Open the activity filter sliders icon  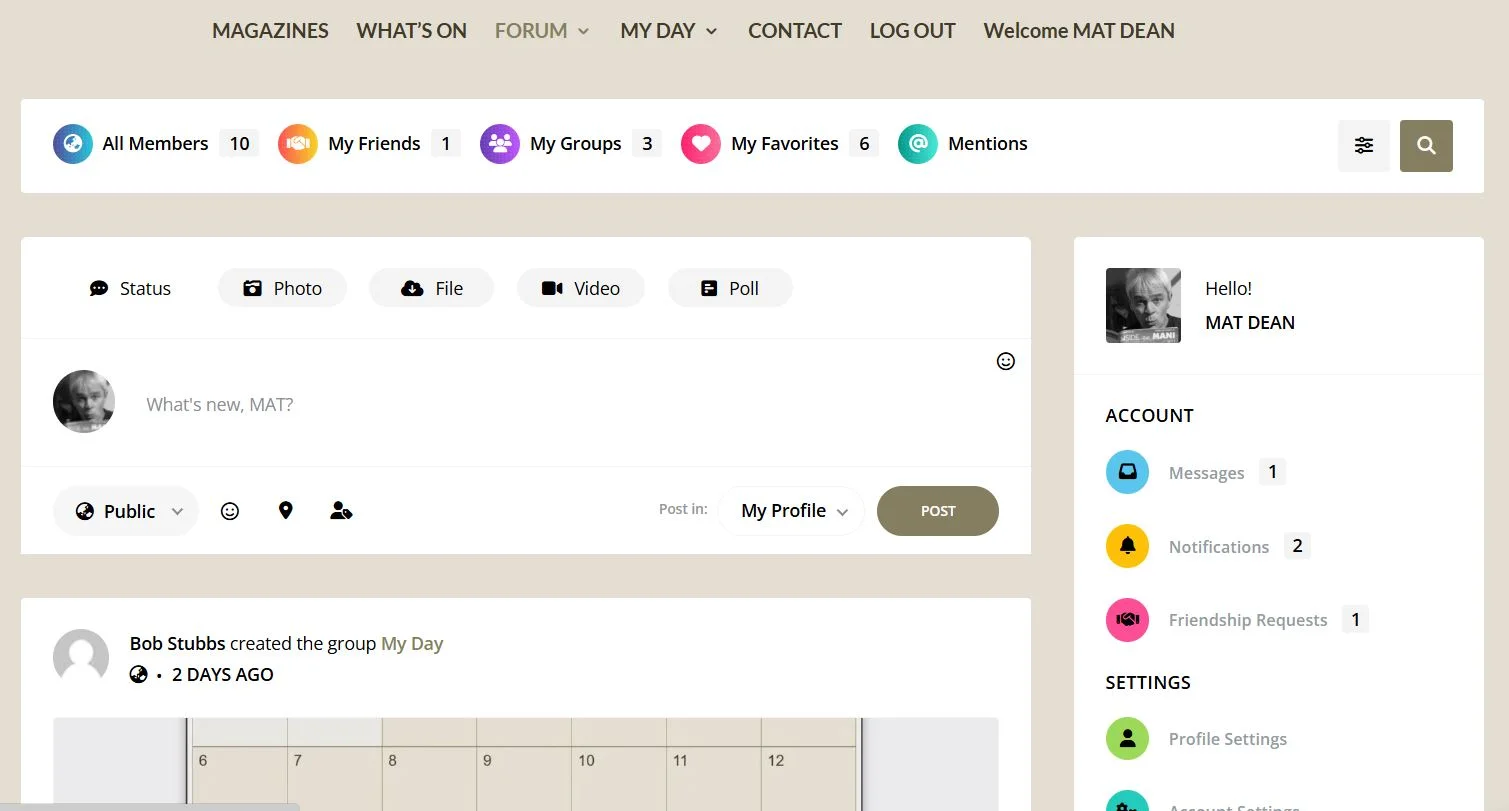pos(1363,146)
